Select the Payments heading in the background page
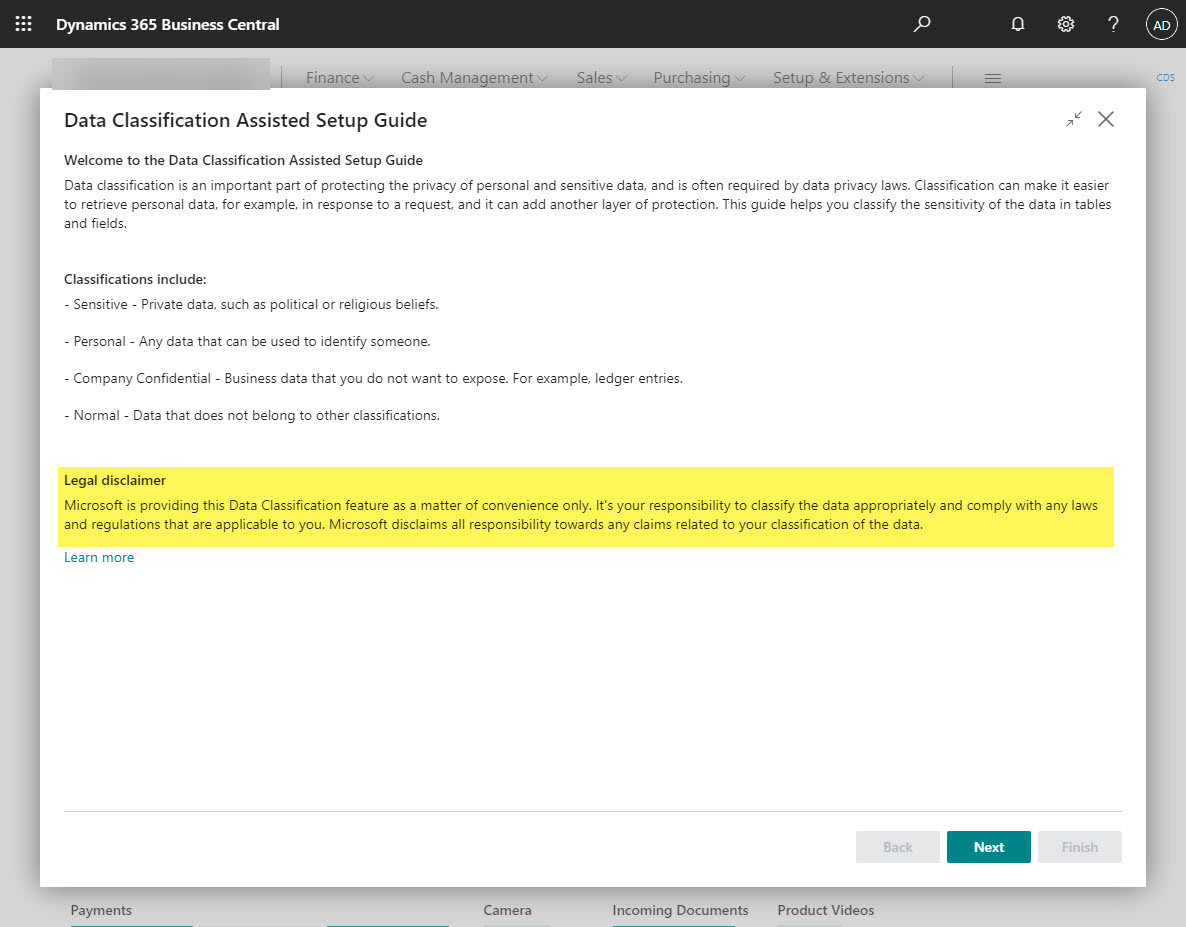The width and height of the screenshot is (1186, 927). (x=101, y=910)
